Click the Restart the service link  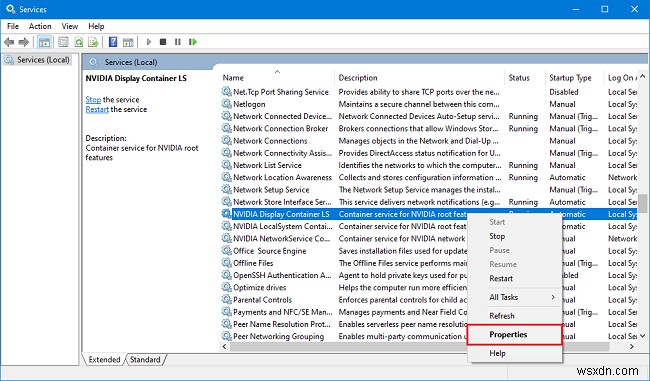tap(97, 109)
